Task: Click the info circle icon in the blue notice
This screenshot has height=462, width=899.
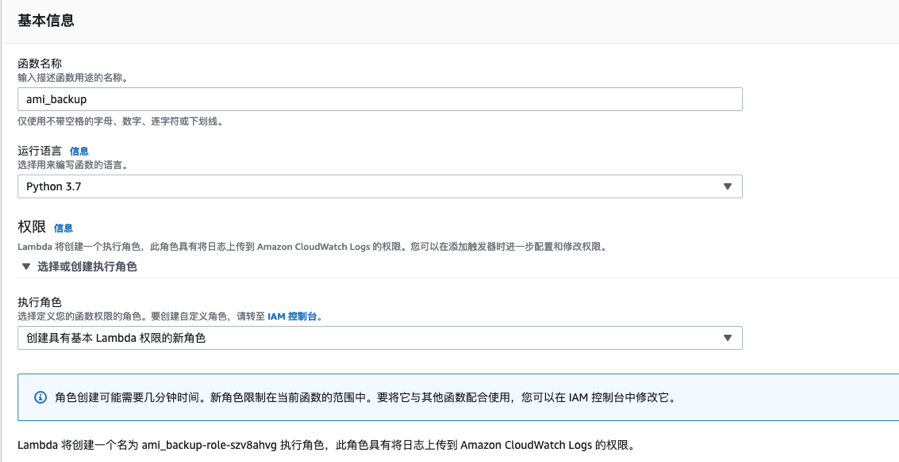Action: pyautogui.click(x=41, y=397)
